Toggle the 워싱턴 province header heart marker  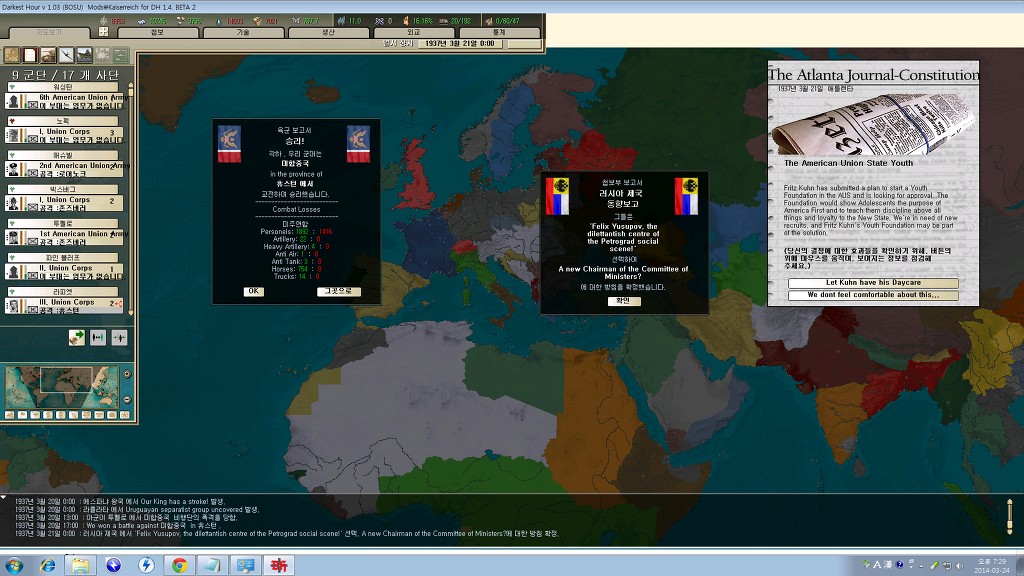pos(12,87)
